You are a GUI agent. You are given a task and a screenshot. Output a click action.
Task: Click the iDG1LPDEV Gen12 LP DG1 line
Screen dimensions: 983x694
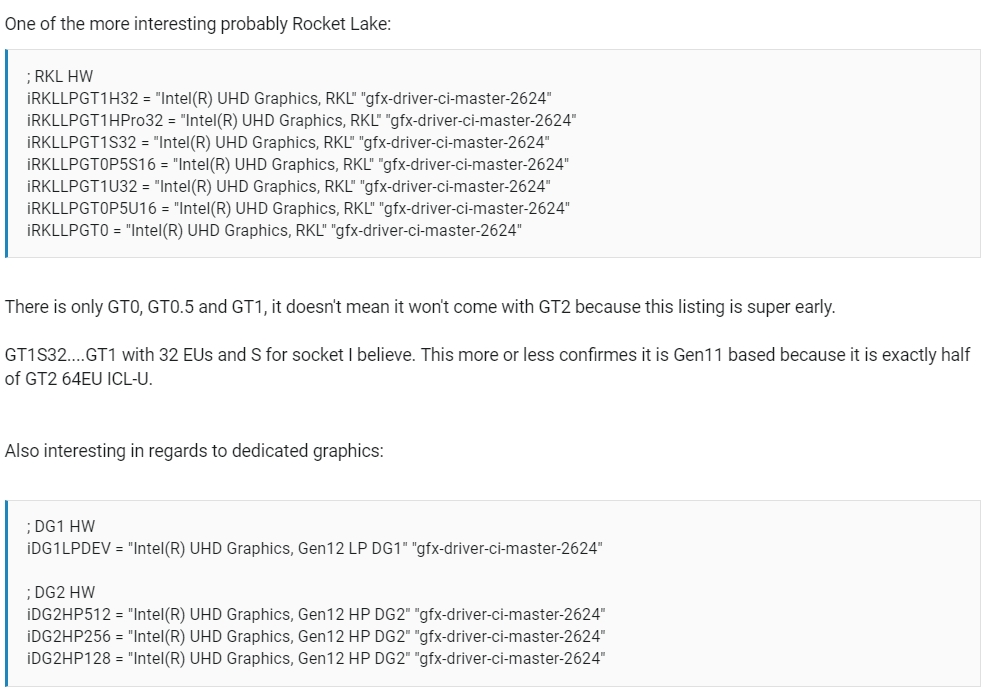click(x=315, y=549)
